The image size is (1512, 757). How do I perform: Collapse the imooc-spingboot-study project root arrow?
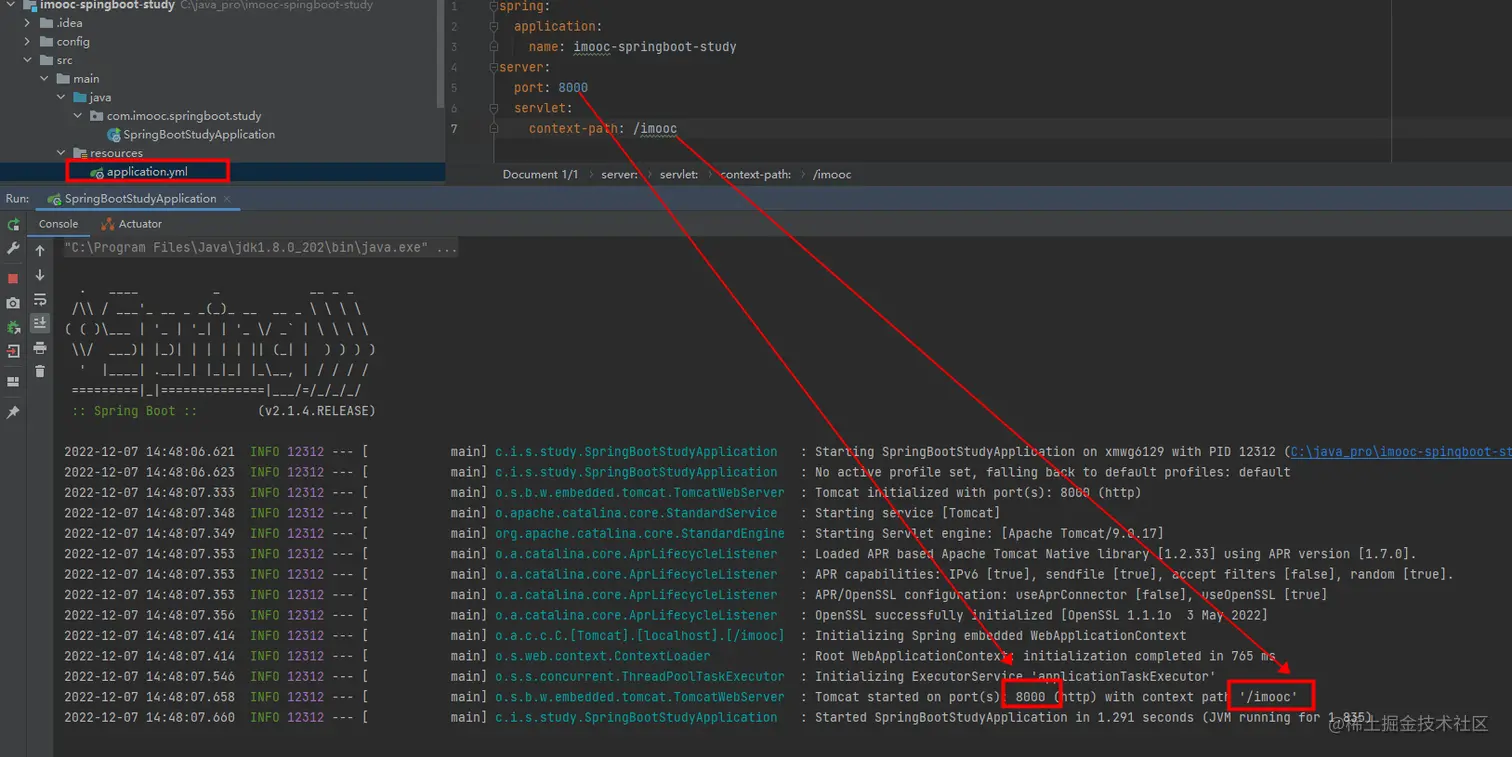point(10,5)
